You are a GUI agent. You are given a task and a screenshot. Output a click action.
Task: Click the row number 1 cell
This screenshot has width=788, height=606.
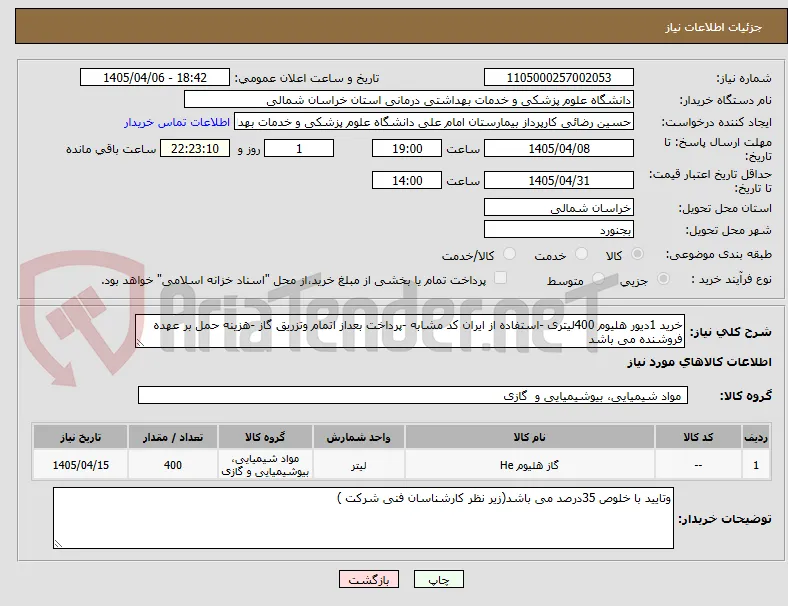point(756,465)
